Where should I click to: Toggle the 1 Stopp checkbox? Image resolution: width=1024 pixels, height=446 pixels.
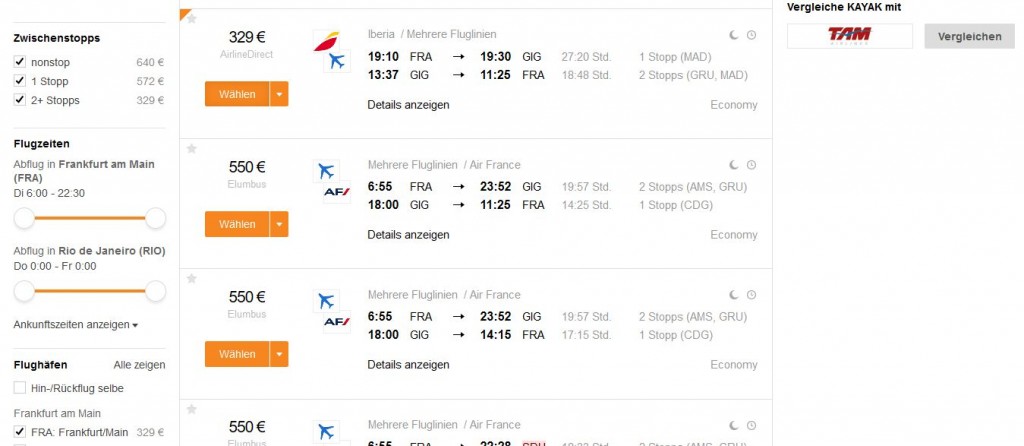coord(20,81)
